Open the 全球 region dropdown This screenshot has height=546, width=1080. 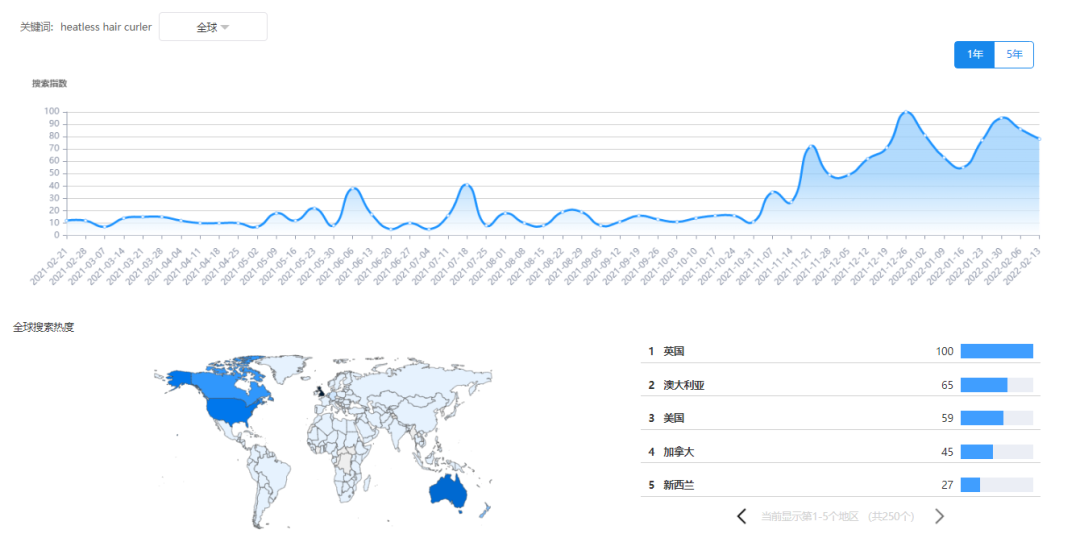(x=213, y=27)
